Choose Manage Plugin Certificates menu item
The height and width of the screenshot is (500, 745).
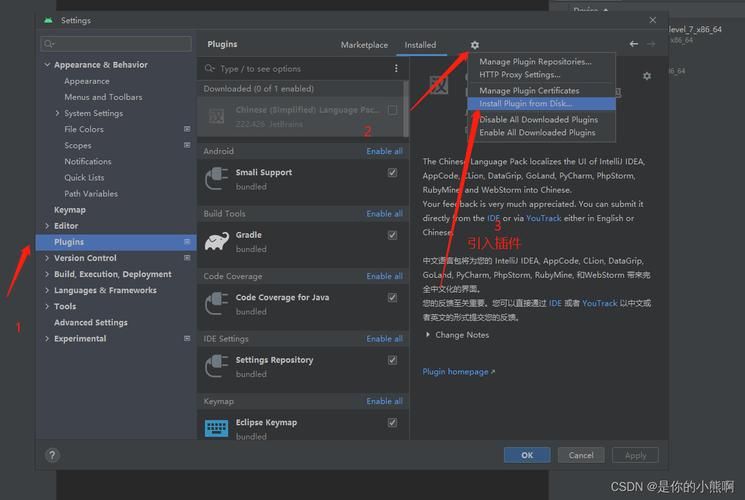pyautogui.click(x=542, y=90)
